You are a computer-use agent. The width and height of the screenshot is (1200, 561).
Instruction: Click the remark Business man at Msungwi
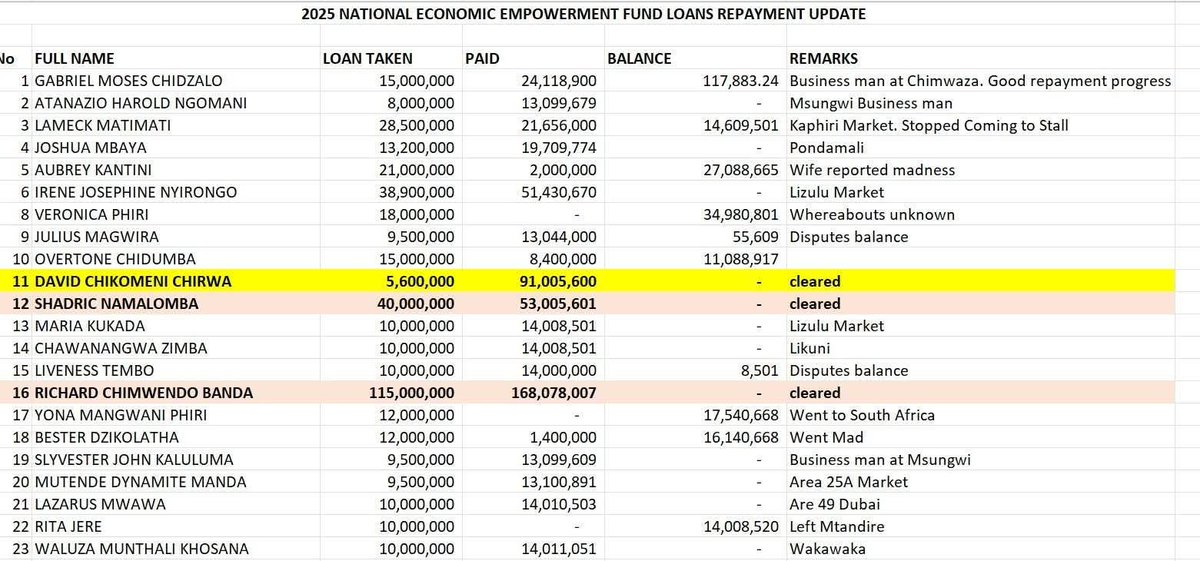(880, 460)
